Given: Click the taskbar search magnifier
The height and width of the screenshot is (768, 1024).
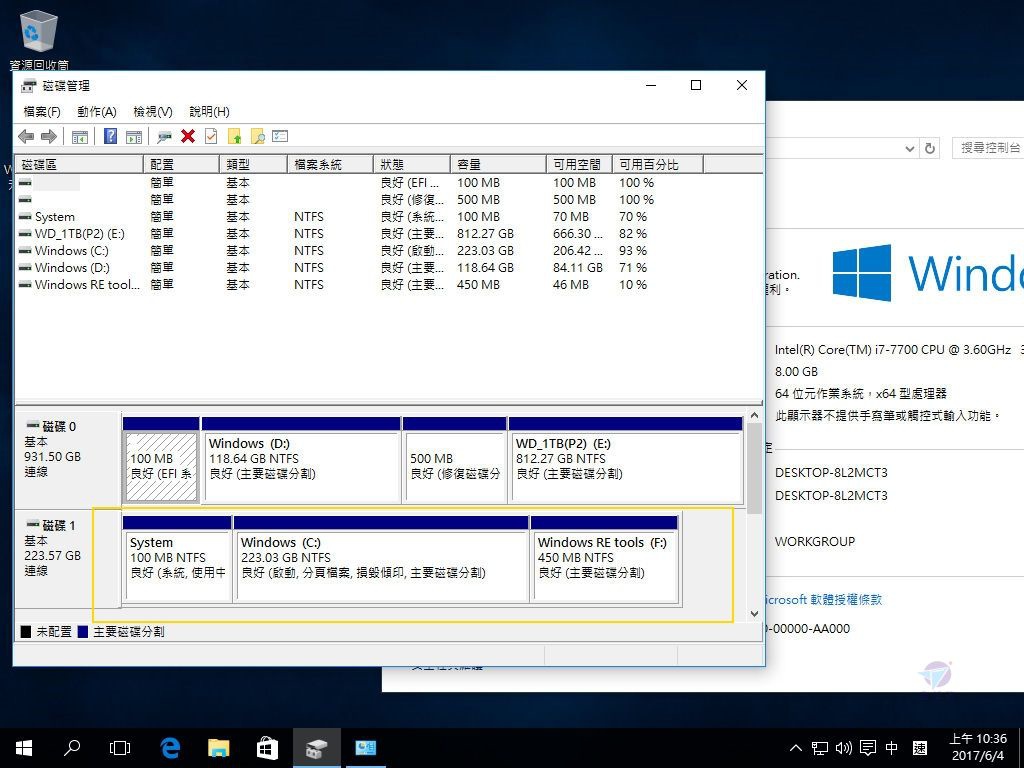Looking at the screenshot, I should [x=72, y=748].
